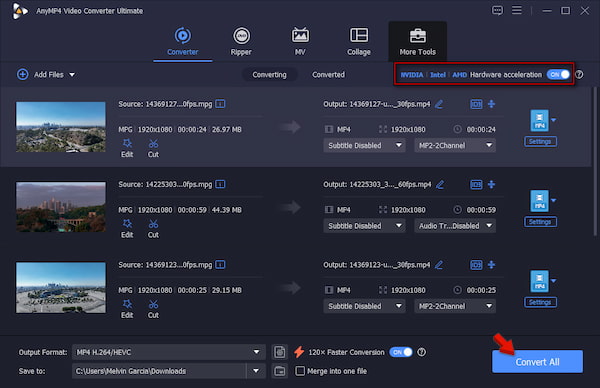Open Subtitle Disabled dropdown for 14369127 file
This screenshot has height=388, width=600.
pyautogui.click(x=364, y=145)
